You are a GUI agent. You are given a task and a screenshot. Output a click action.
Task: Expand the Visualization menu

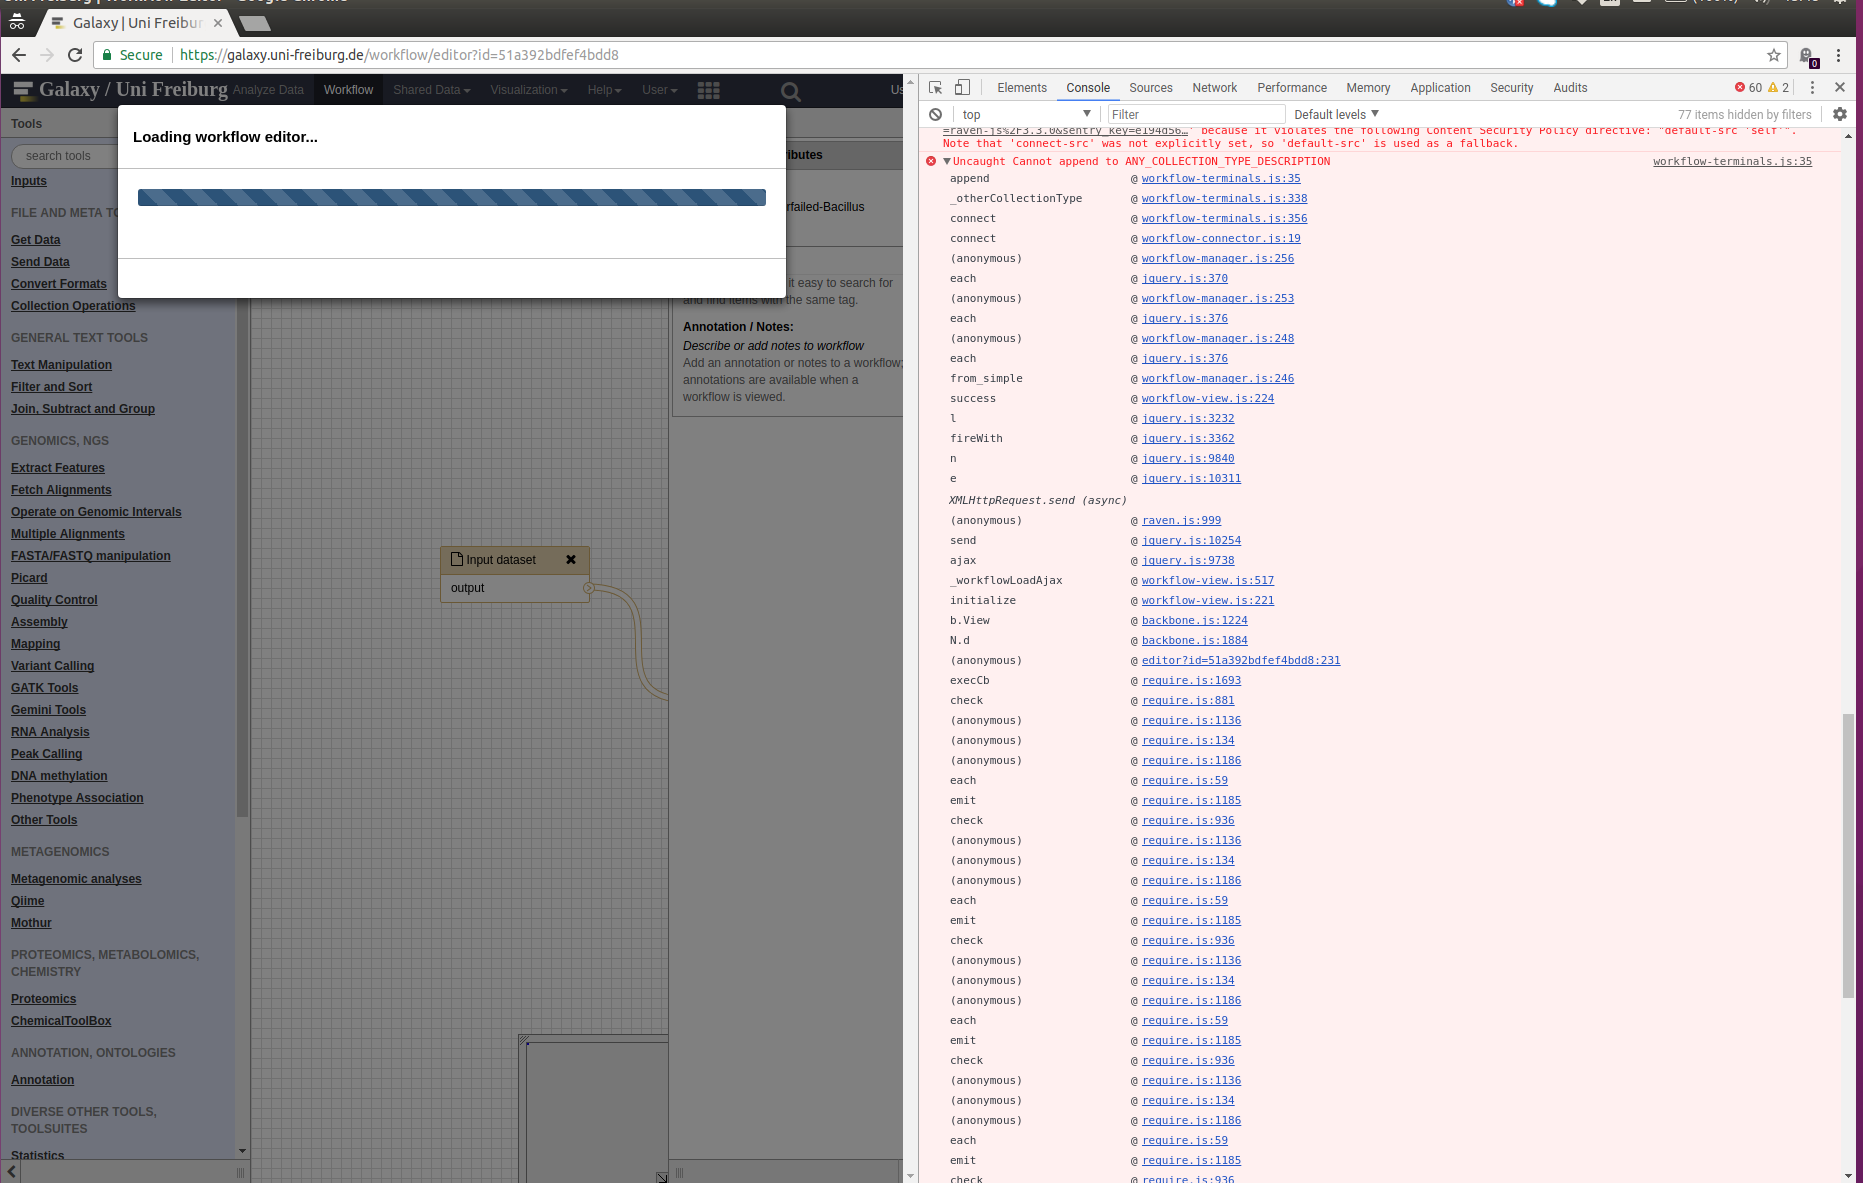pos(528,90)
